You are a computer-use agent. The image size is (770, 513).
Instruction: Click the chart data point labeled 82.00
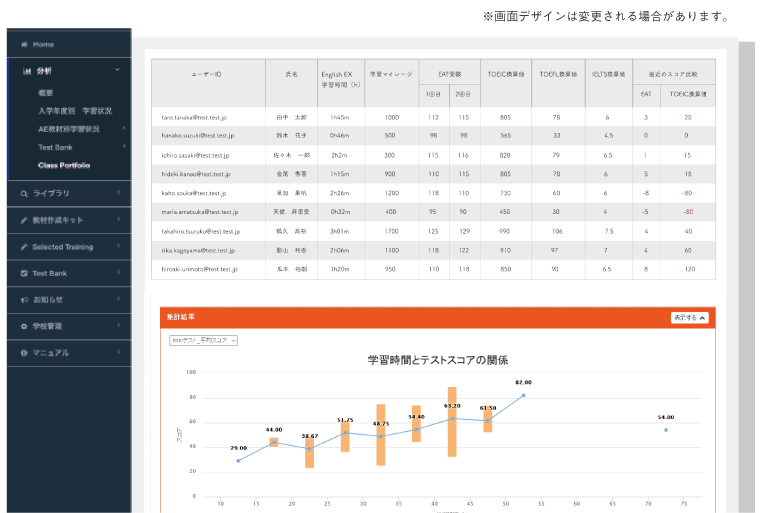pos(523,395)
